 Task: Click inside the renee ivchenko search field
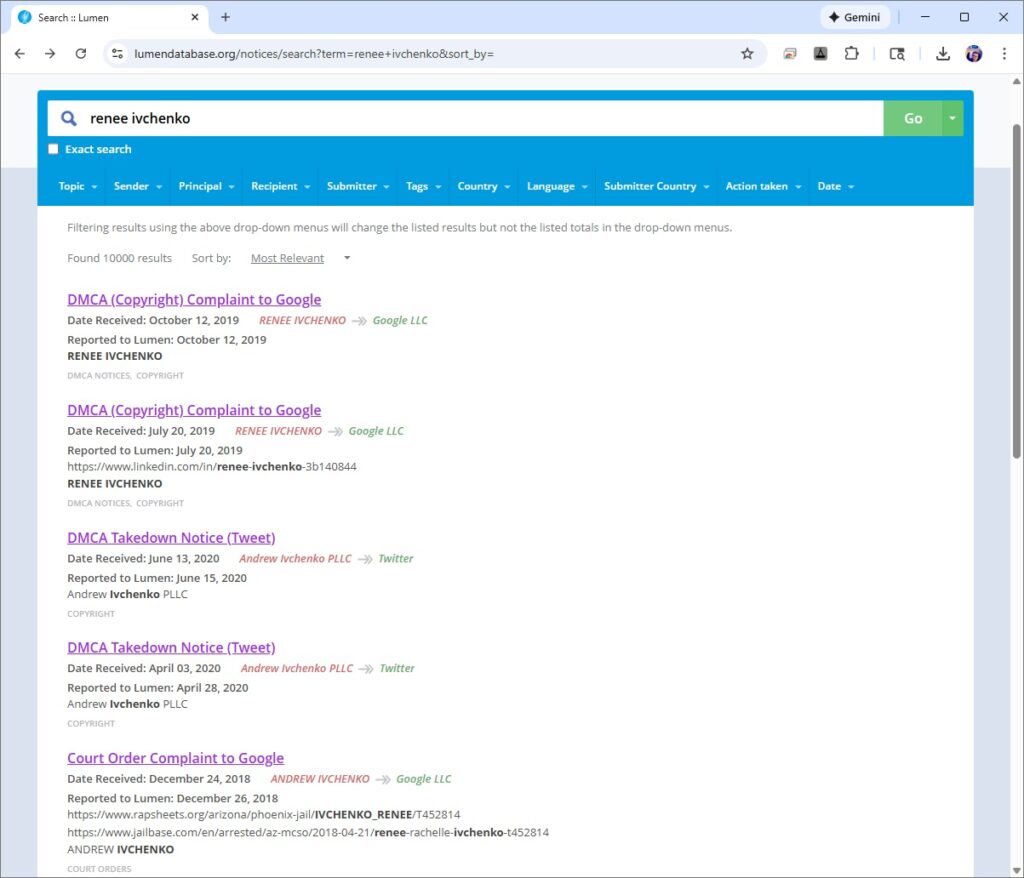480,118
